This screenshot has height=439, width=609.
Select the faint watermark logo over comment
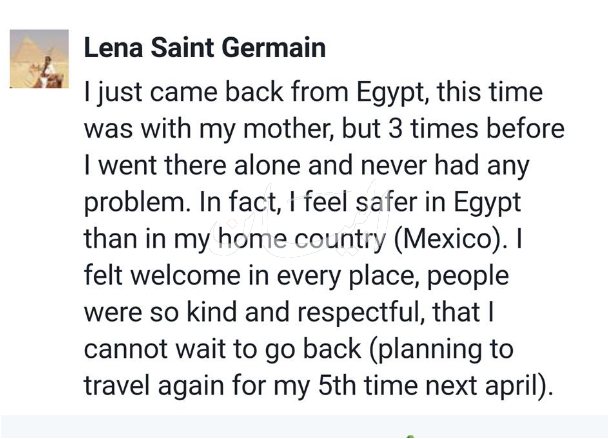click(x=295, y=221)
